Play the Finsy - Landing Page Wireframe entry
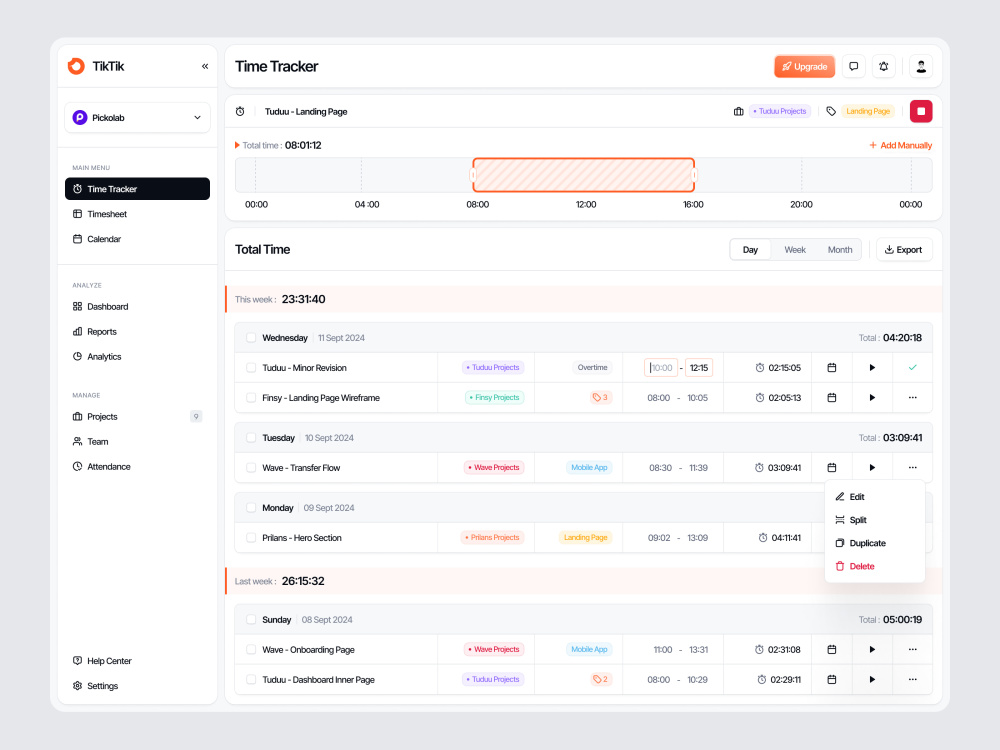Screen dimensions: 1000x750 pos(872,398)
